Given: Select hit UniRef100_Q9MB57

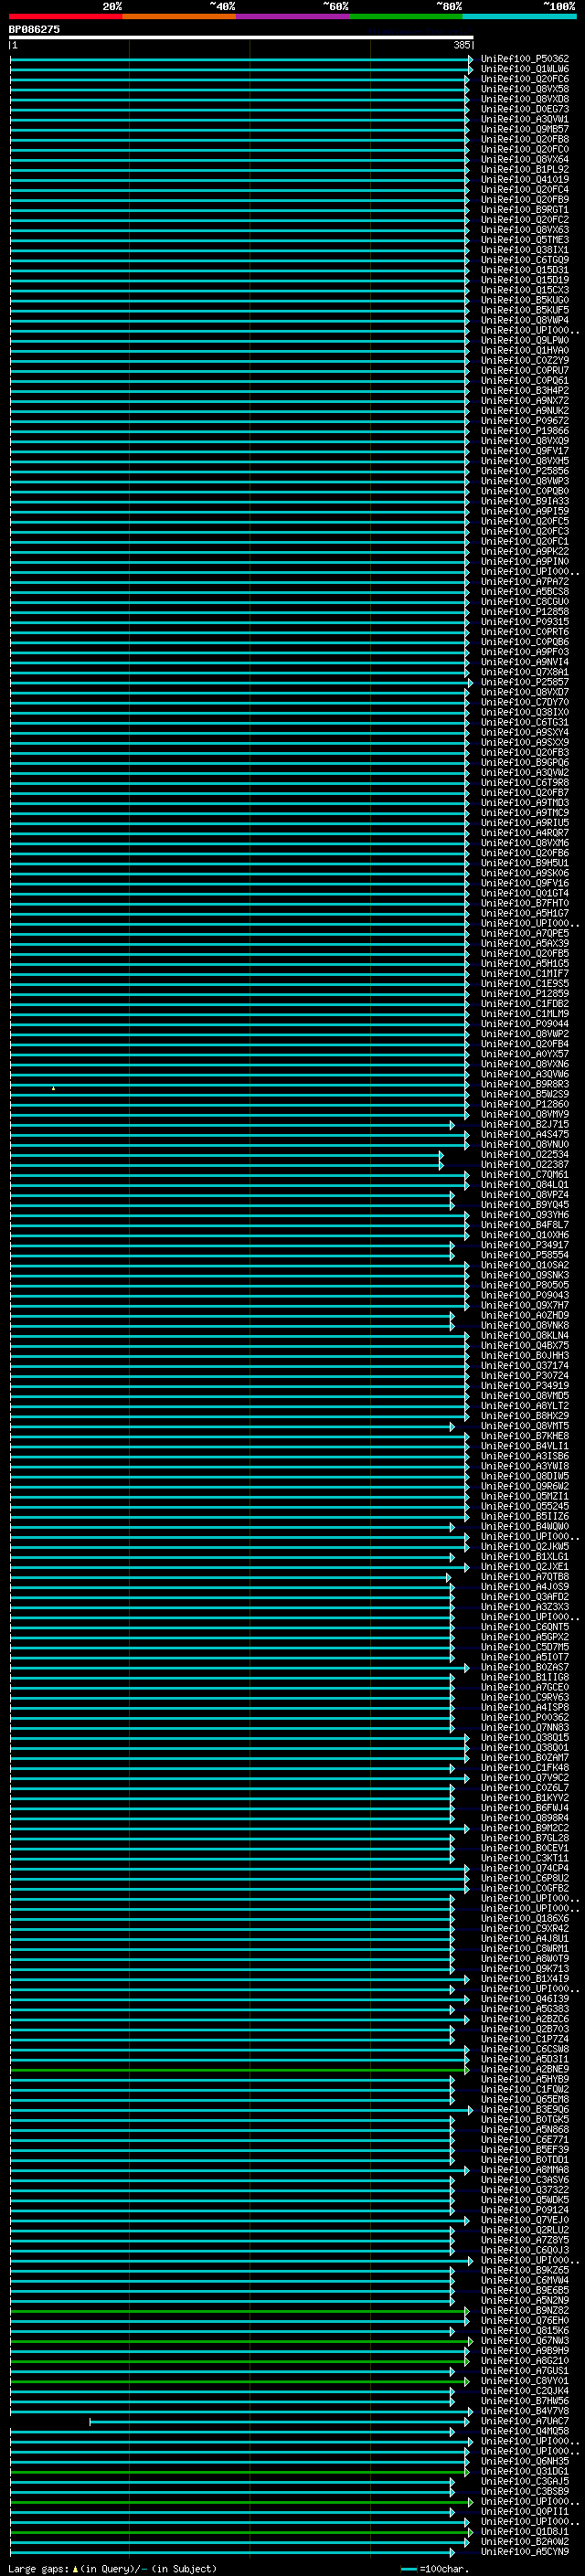Looking at the screenshot, I should [525, 129].
